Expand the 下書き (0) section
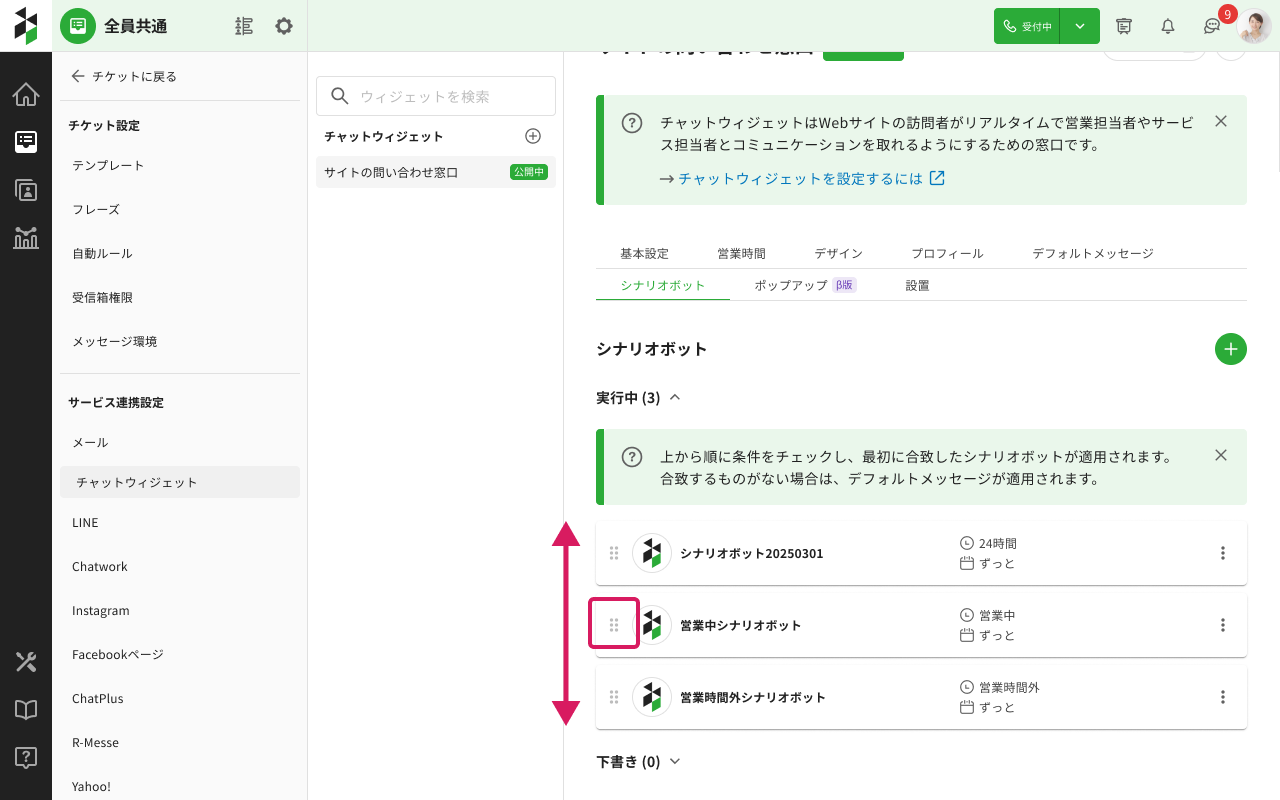Image resolution: width=1280 pixels, height=800 pixels. (674, 762)
